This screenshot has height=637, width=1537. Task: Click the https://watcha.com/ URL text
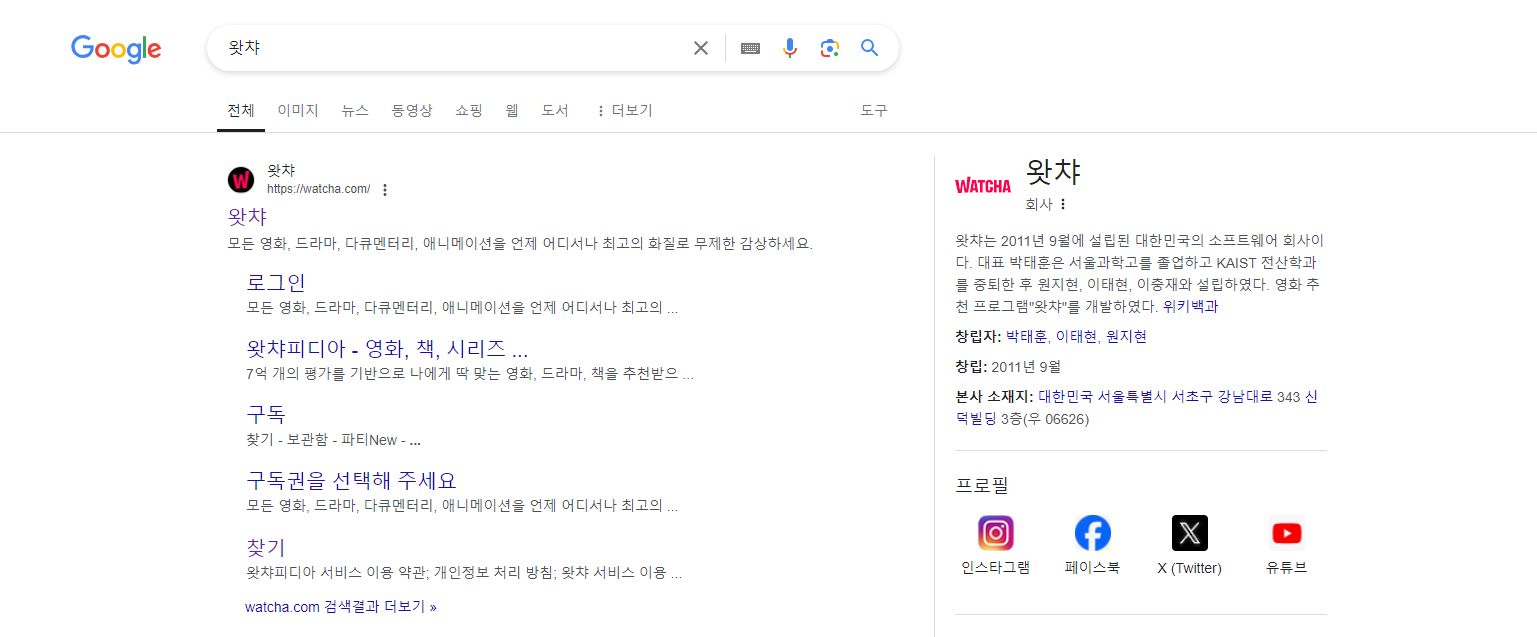pos(318,189)
